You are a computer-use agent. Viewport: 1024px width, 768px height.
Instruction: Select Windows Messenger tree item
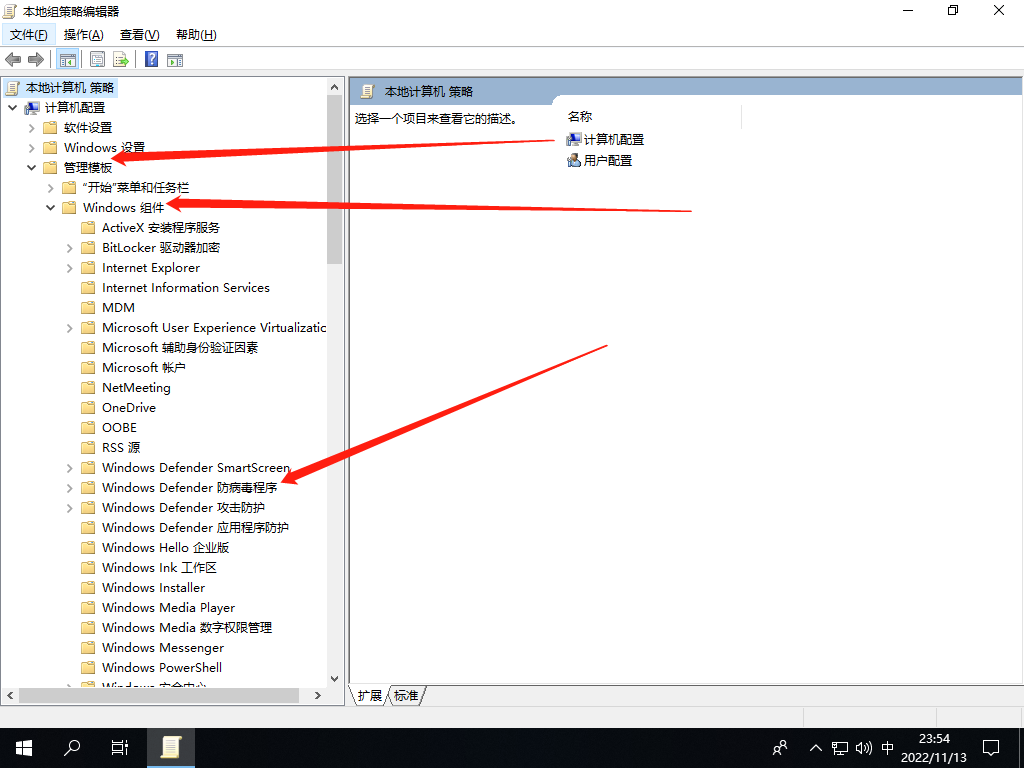pos(163,648)
